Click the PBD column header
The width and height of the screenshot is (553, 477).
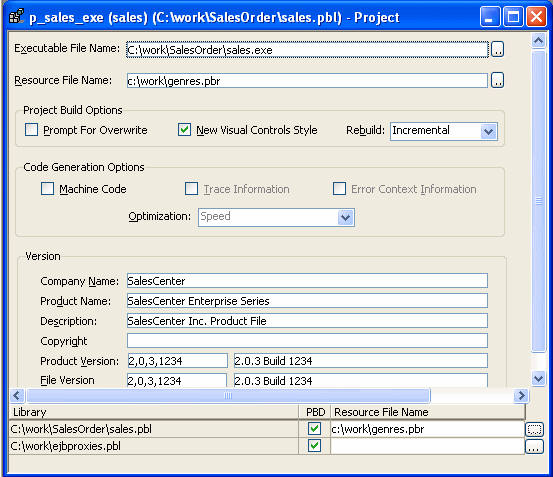(315, 412)
